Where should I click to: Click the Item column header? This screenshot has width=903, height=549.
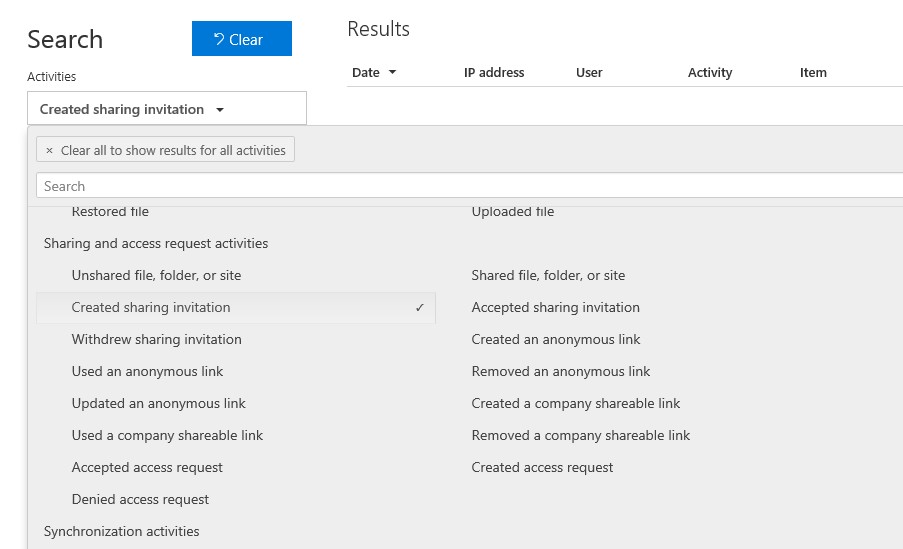tap(813, 73)
